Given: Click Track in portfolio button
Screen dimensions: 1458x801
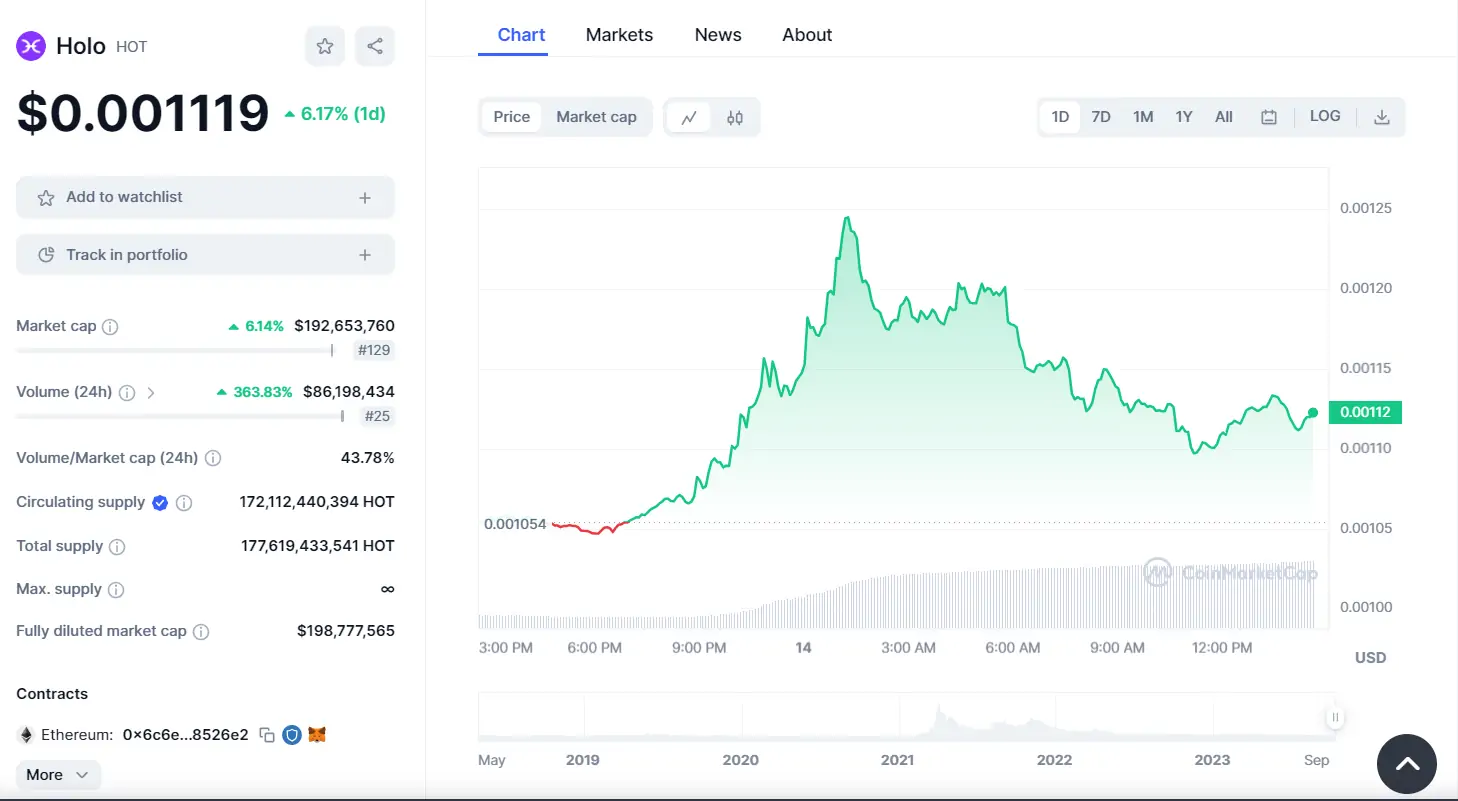Looking at the screenshot, I should [x=205, y=255].
